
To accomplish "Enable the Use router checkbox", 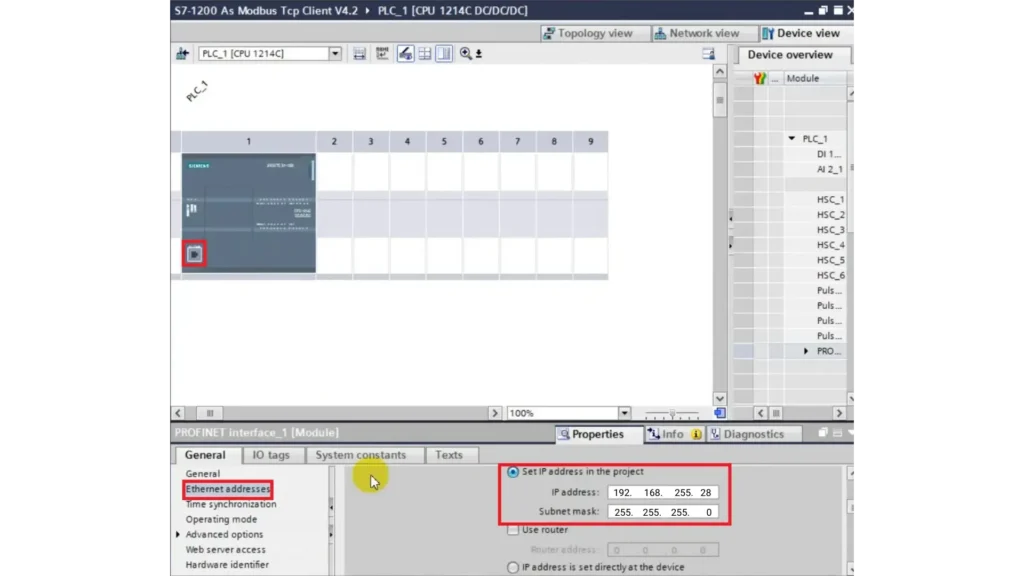I will pos(514,530).
